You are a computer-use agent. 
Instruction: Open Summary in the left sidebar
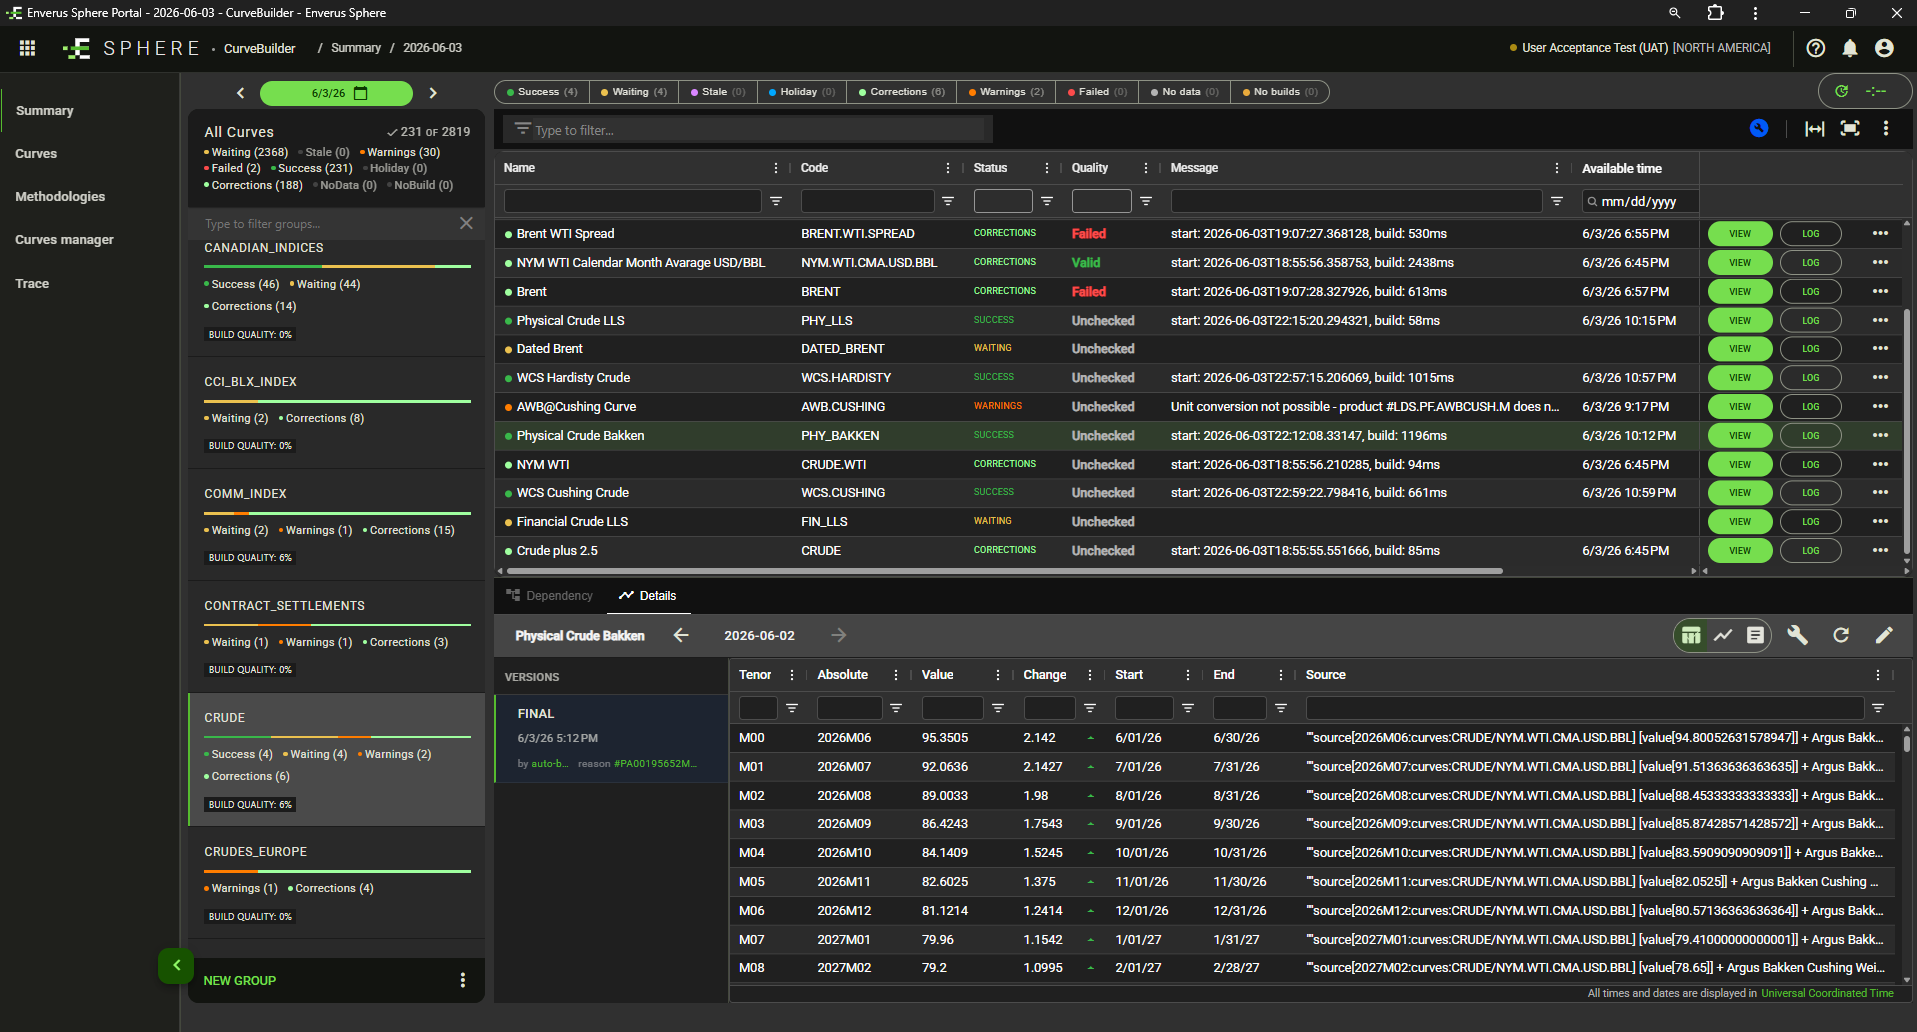click(x=45, y=111)
